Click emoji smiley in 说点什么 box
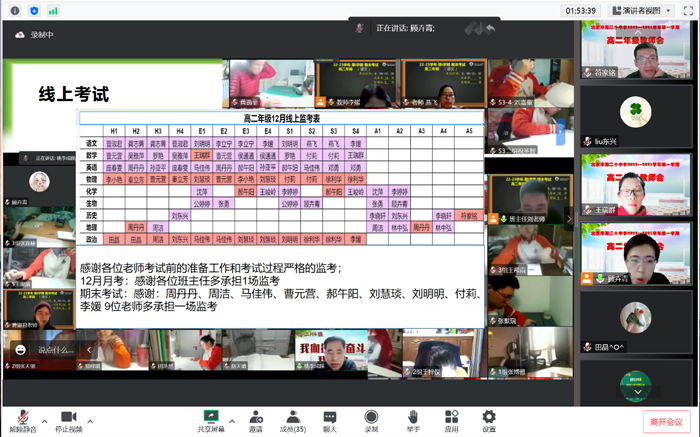Screen dimensions: 700x437 [21, 350]
